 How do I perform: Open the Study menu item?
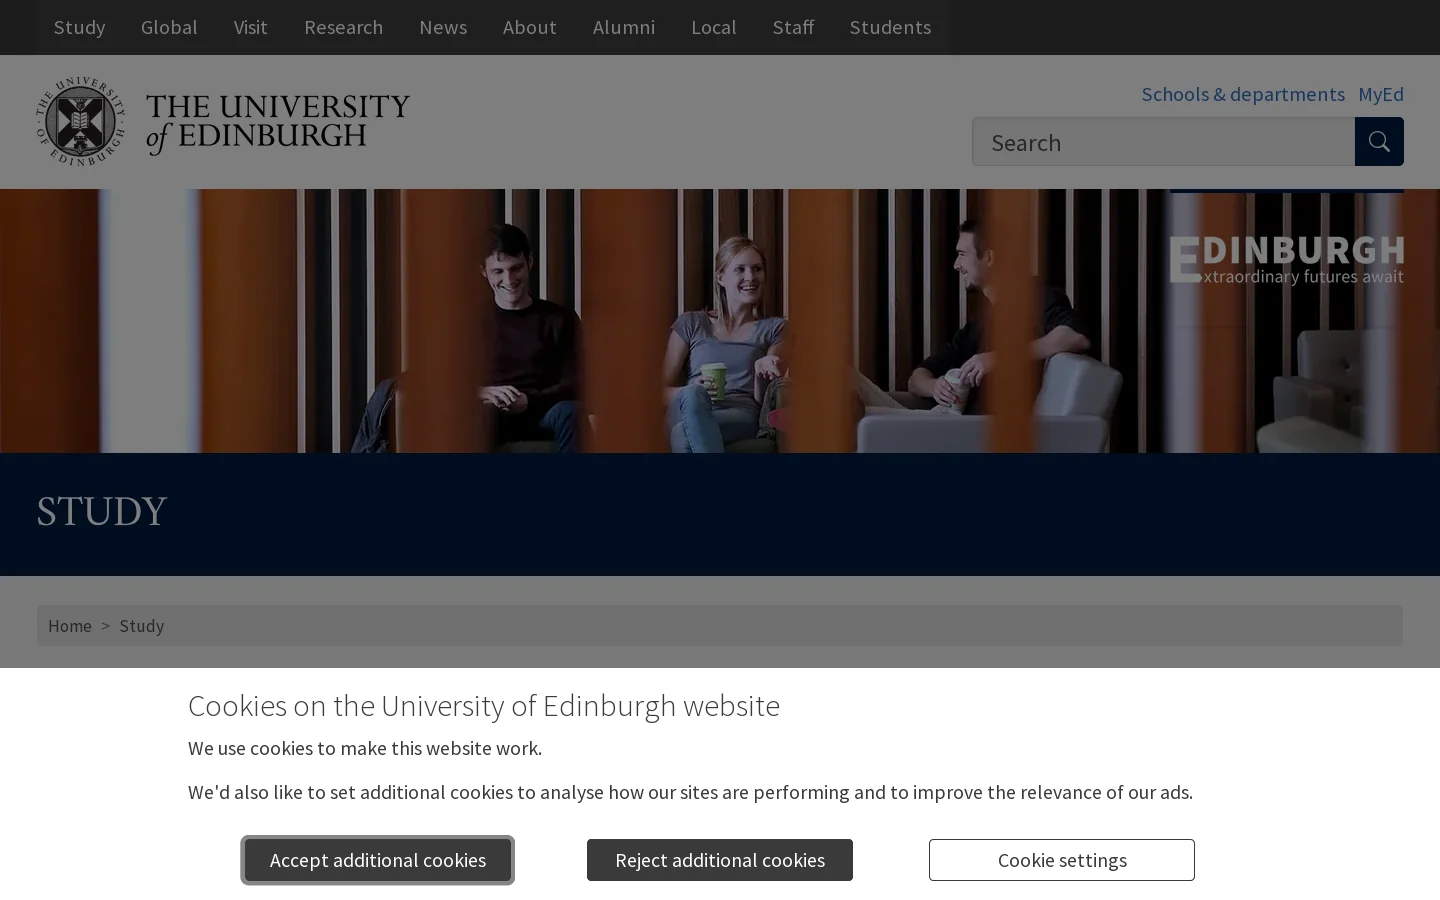click(x=79, y=27)
